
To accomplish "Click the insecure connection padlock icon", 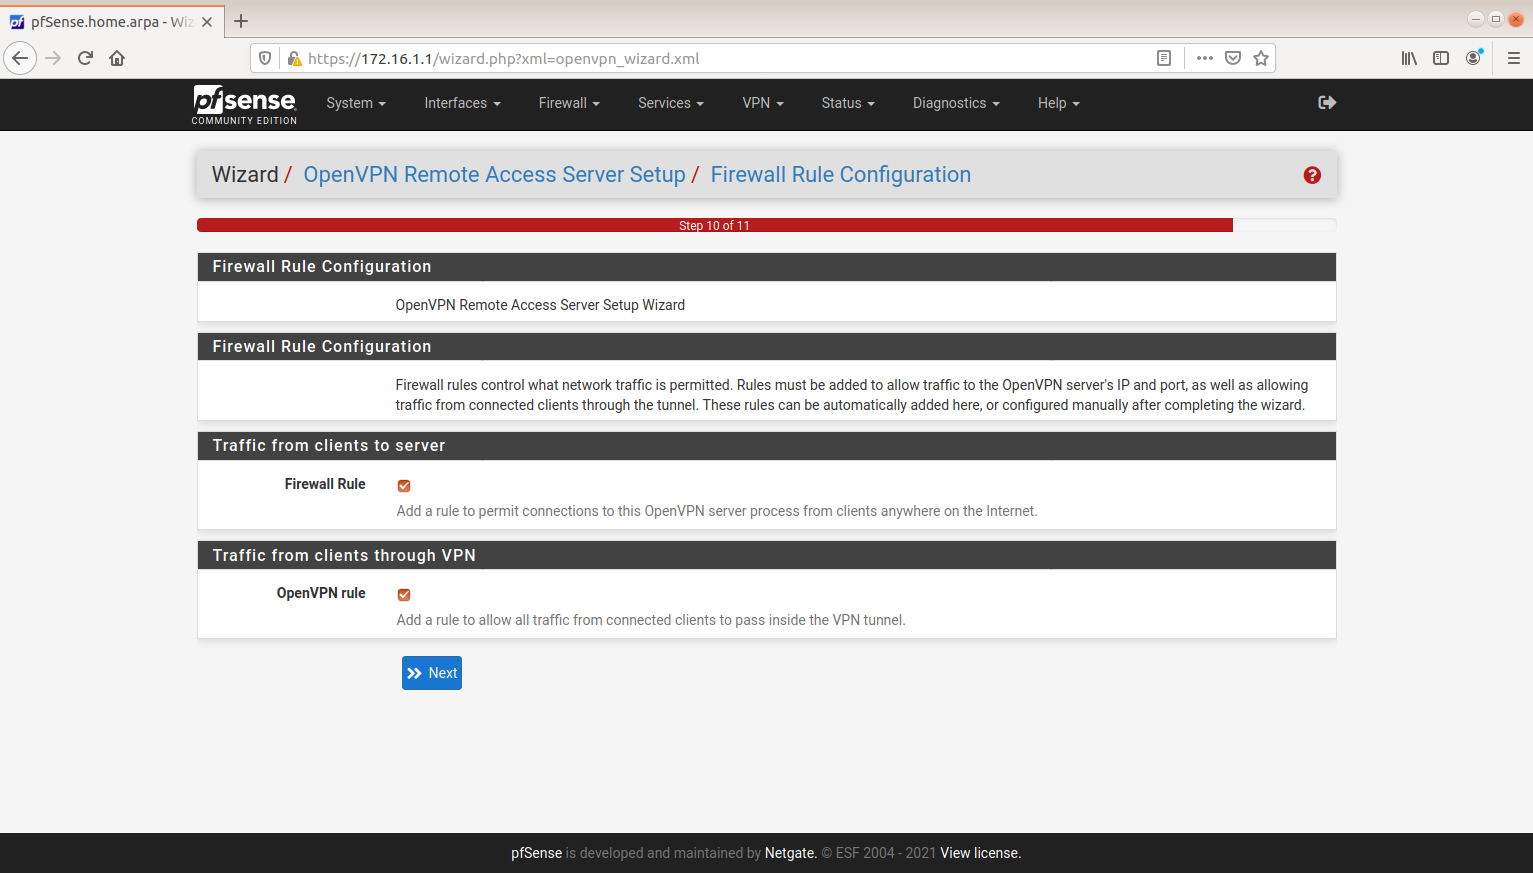I will [294, 58].
